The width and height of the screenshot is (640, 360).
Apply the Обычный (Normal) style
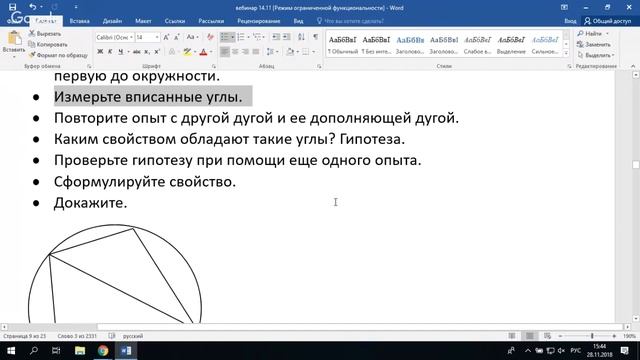[343, 44]
